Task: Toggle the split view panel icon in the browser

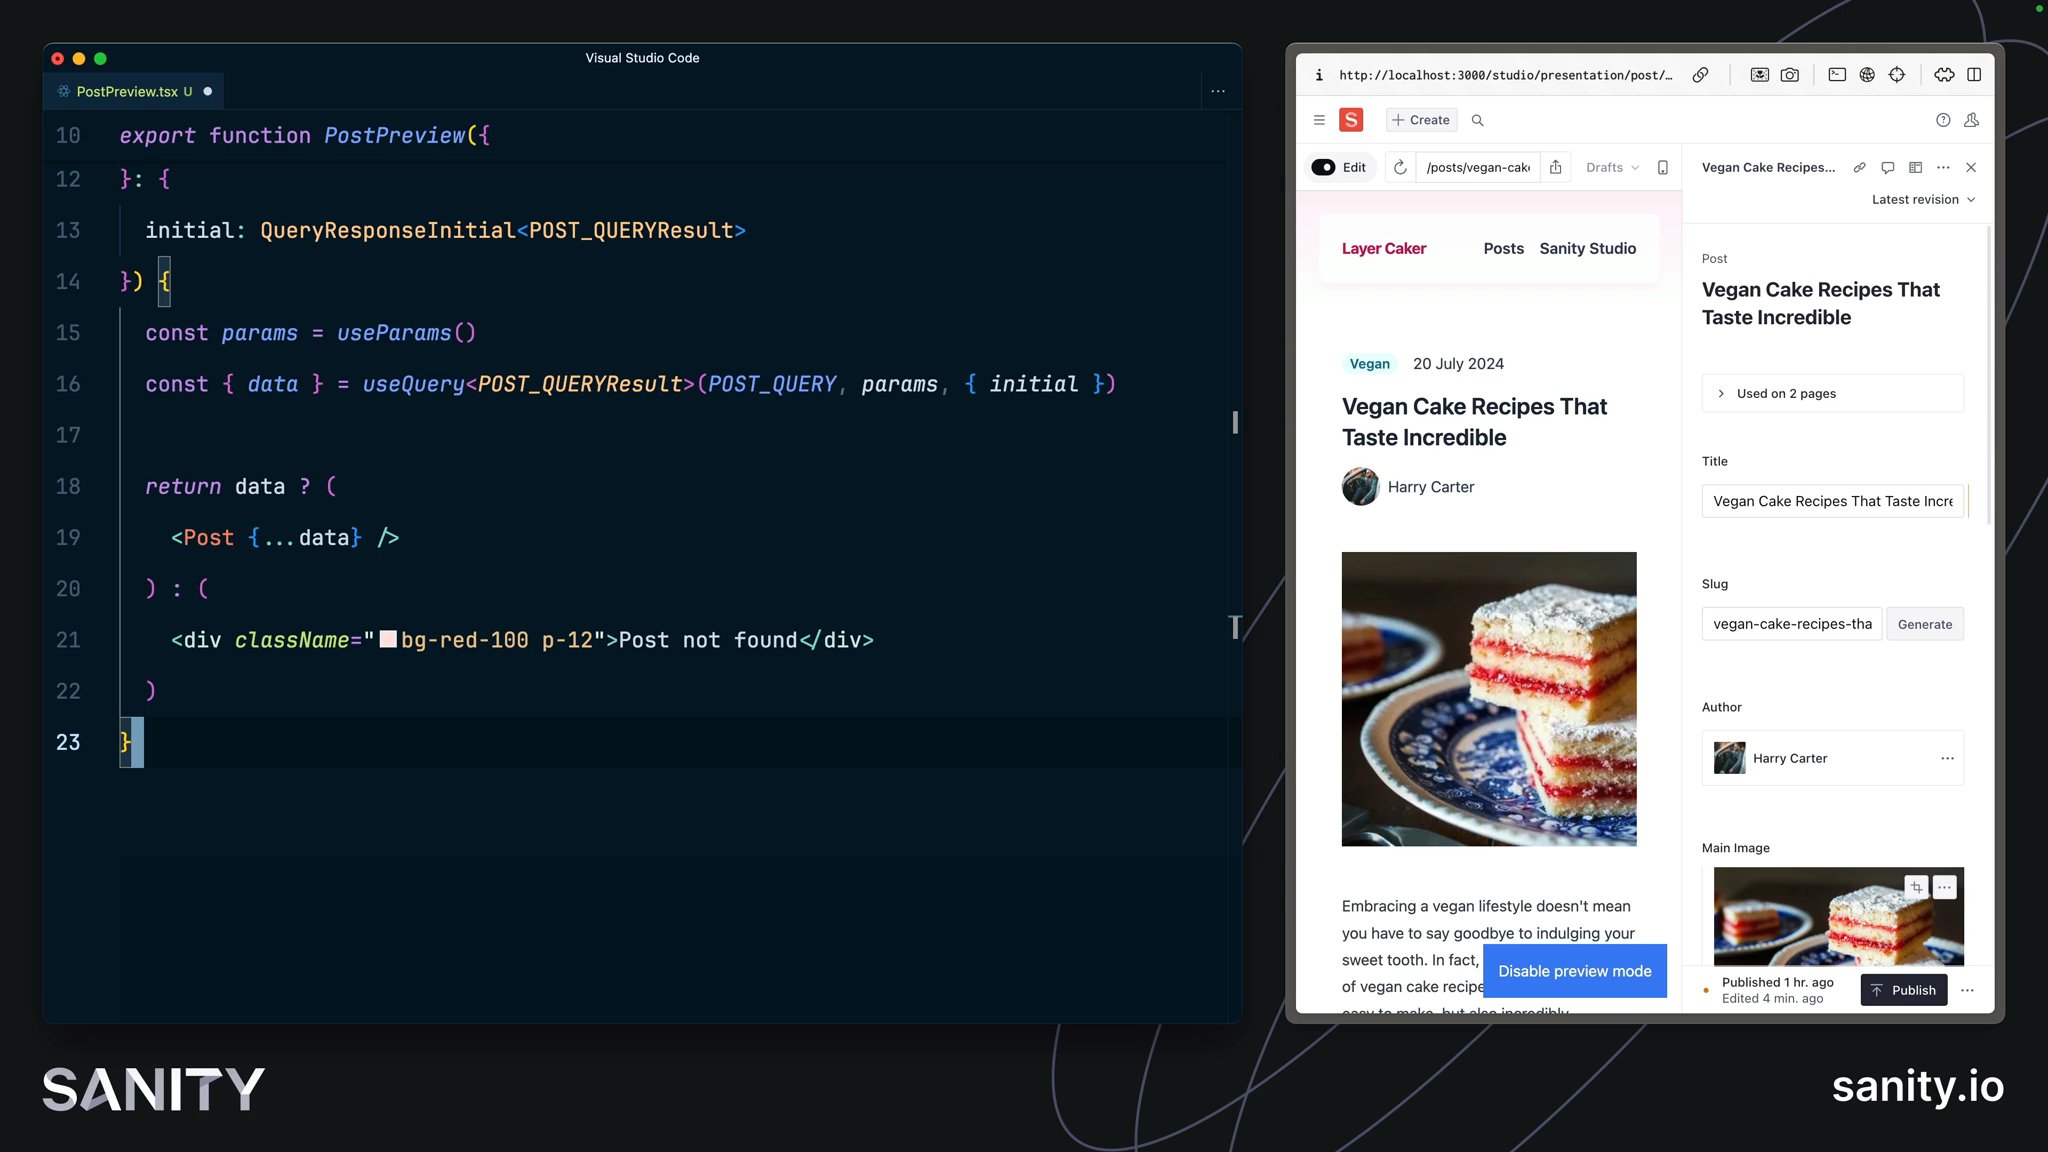Action: pyautogui.click(x=1974, y=75)
